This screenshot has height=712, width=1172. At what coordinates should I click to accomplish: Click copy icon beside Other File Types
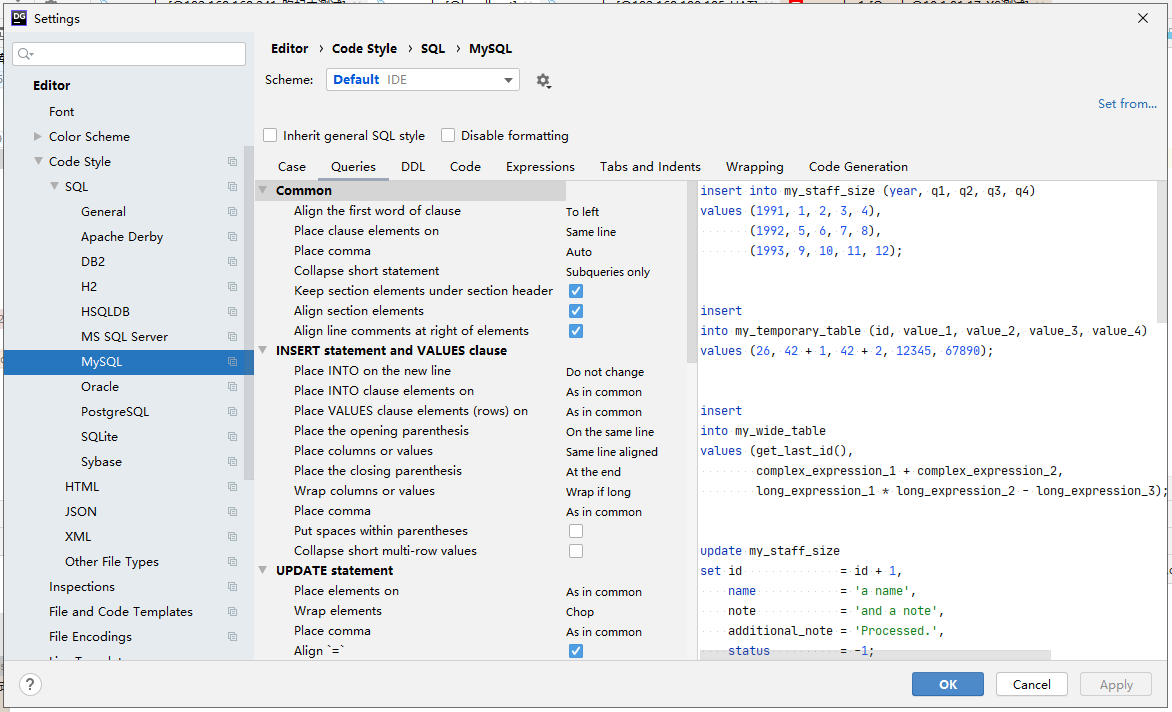click(232, 562)
